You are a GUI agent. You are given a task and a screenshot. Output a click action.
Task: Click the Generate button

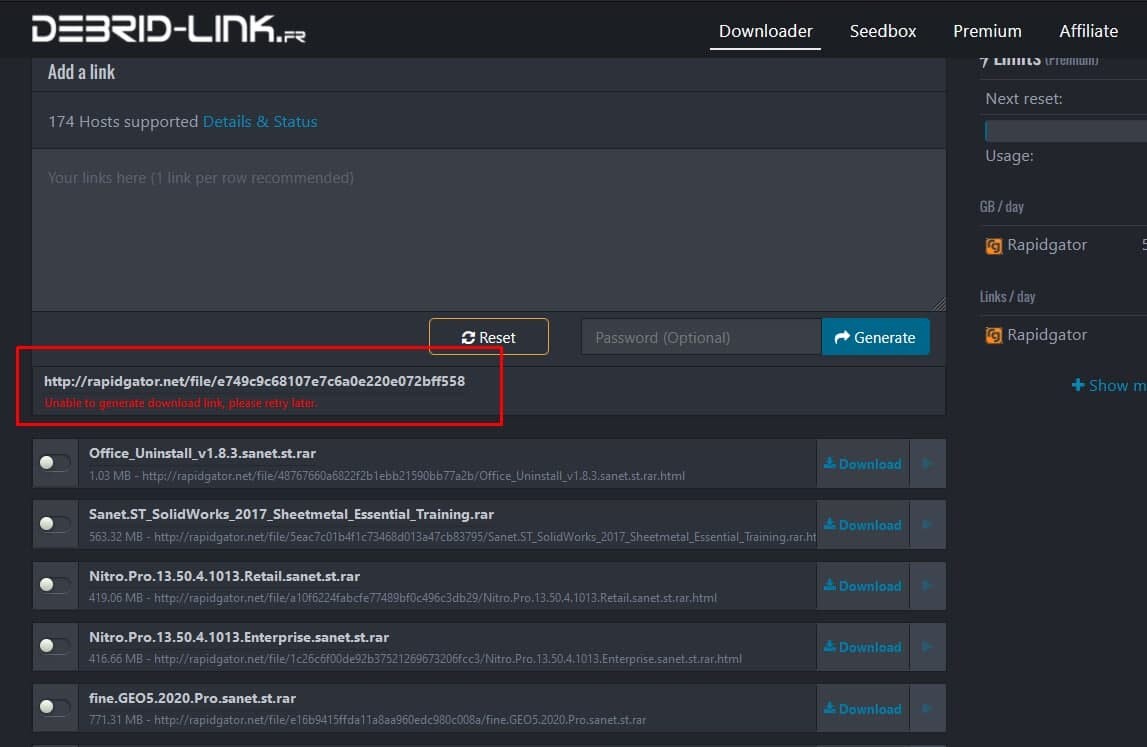pos(876,337)
